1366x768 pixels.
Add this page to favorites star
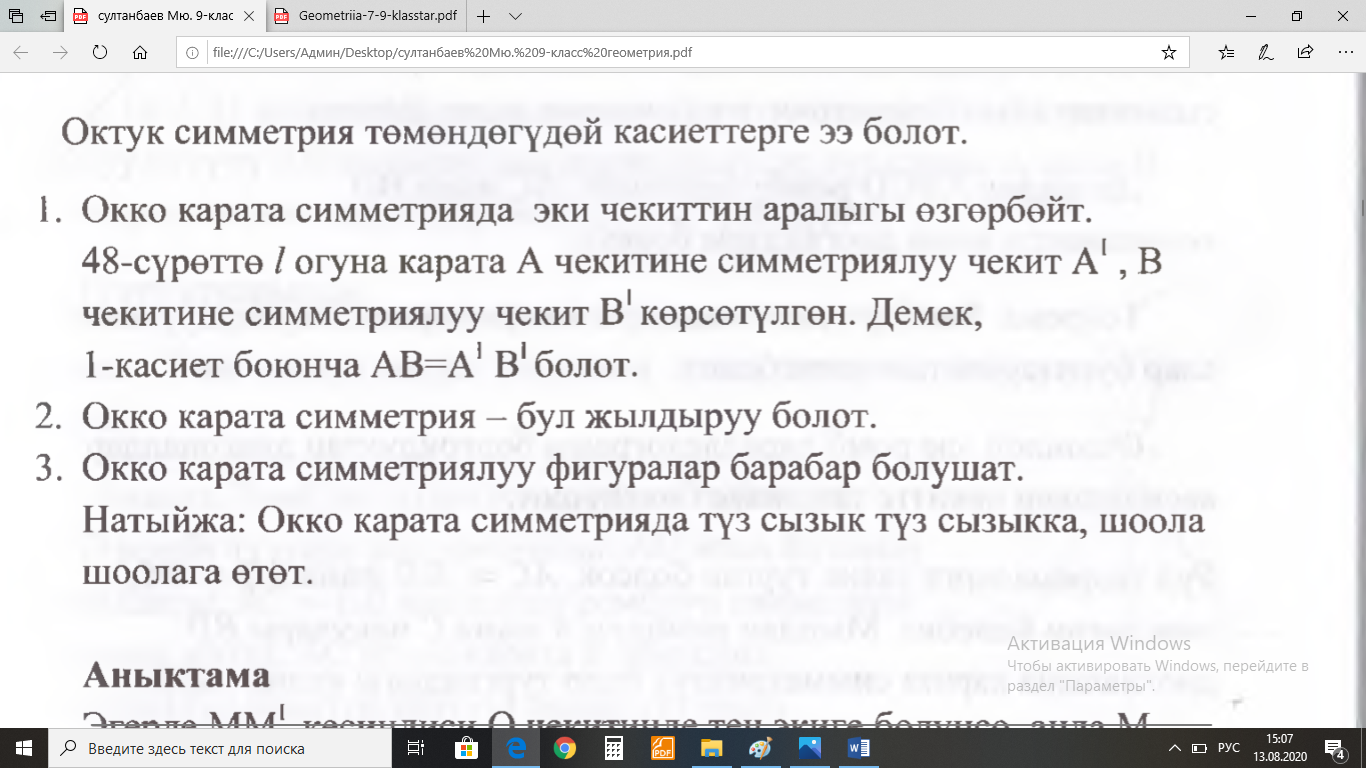coord(1169,53)
